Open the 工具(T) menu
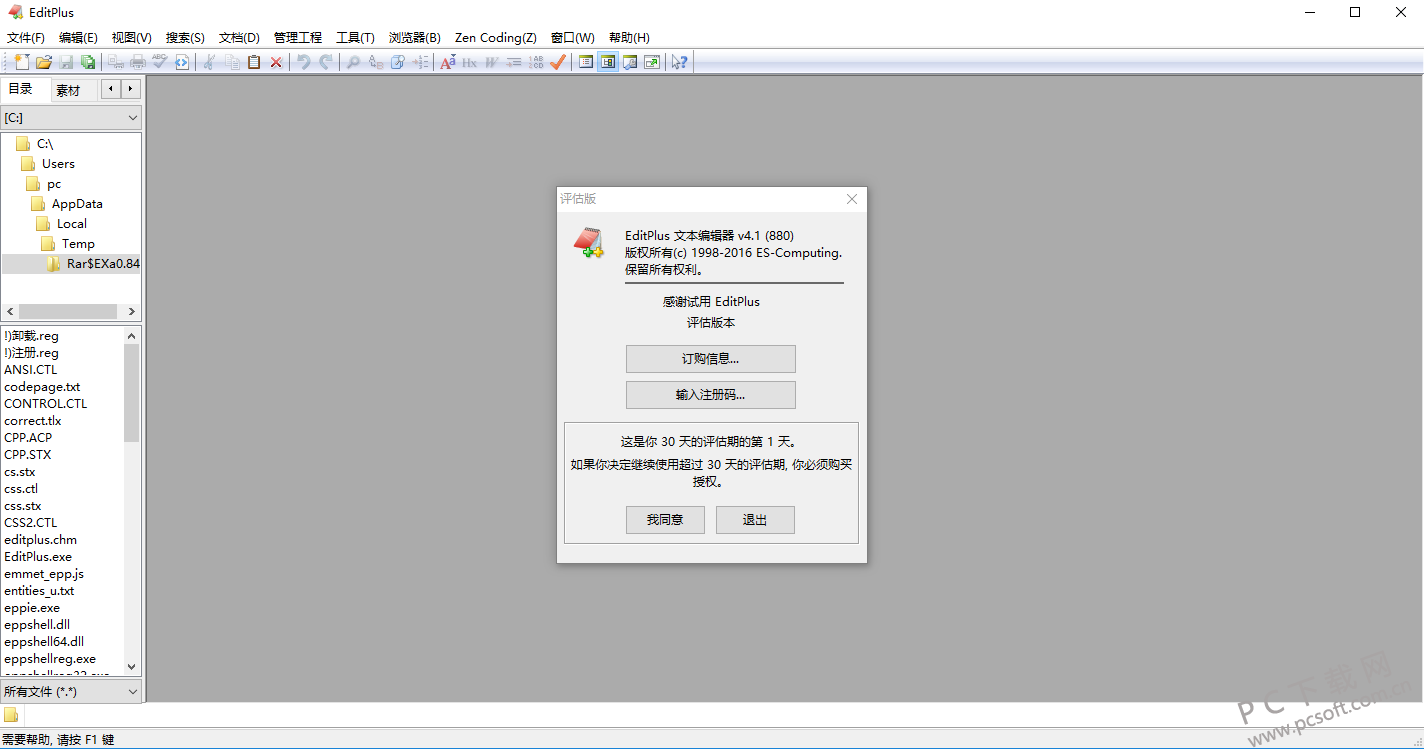Viewport: 1424px width, 749px height. 355,38
